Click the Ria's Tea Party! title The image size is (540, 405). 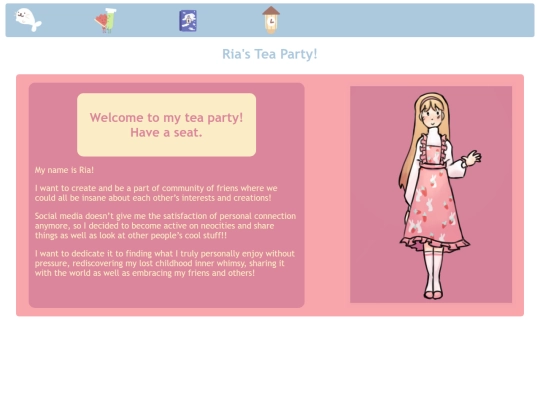(x=270, y=54)
